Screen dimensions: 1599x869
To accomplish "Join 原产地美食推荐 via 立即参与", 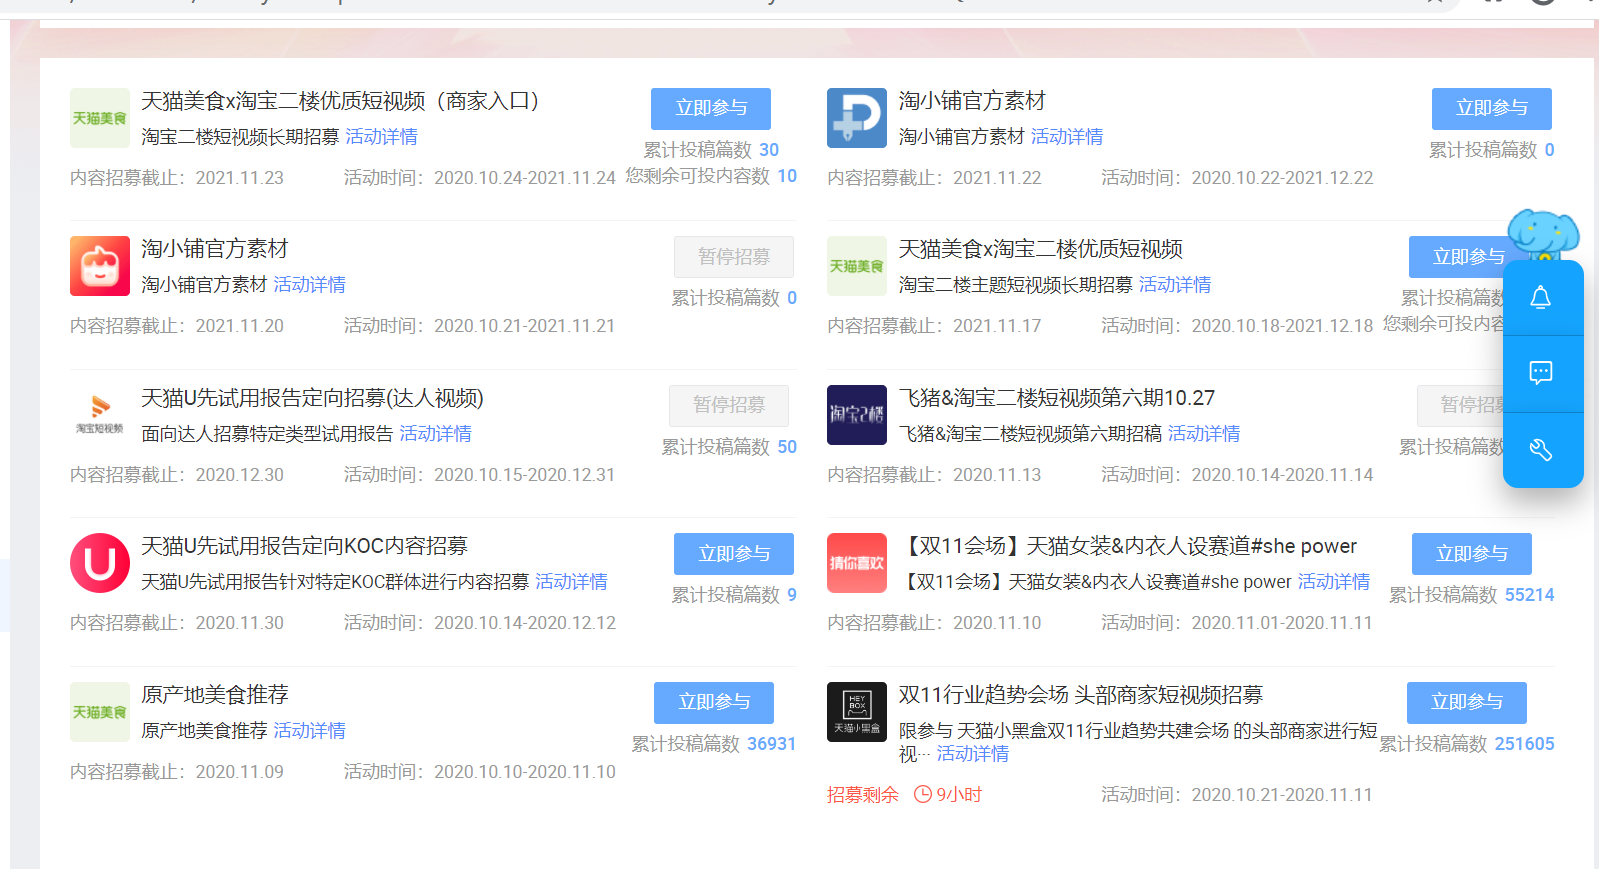I will (714, 703).
